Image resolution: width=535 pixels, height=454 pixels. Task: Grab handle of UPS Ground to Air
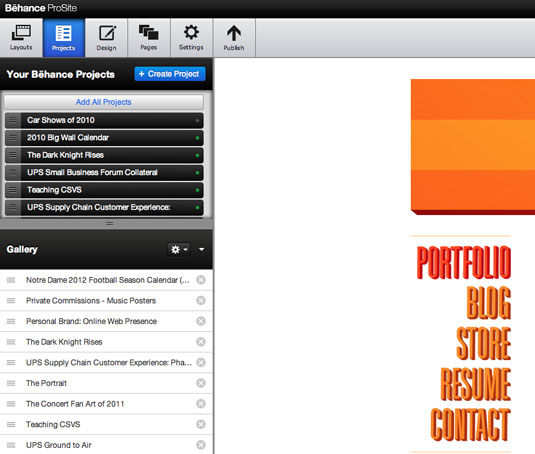pos(11,445)
